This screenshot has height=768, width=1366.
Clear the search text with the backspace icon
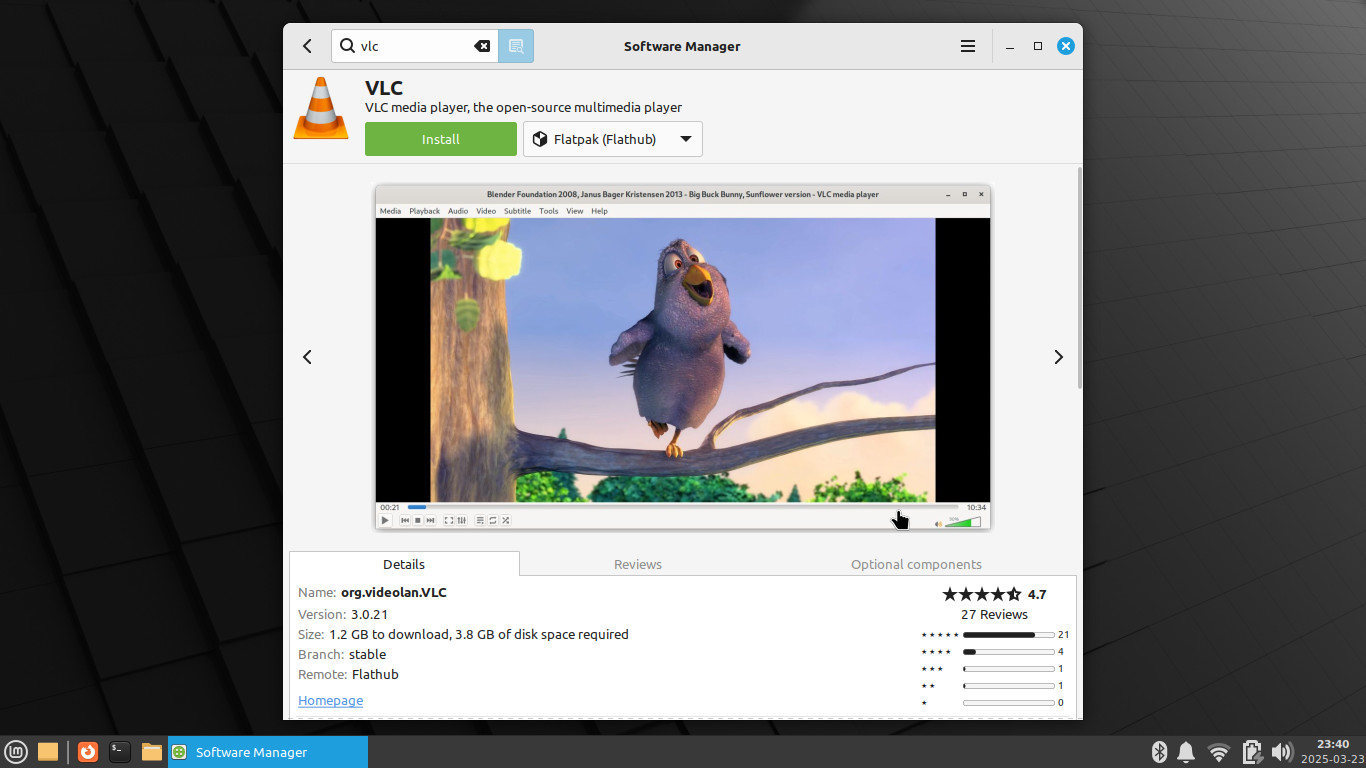[482, 46]
